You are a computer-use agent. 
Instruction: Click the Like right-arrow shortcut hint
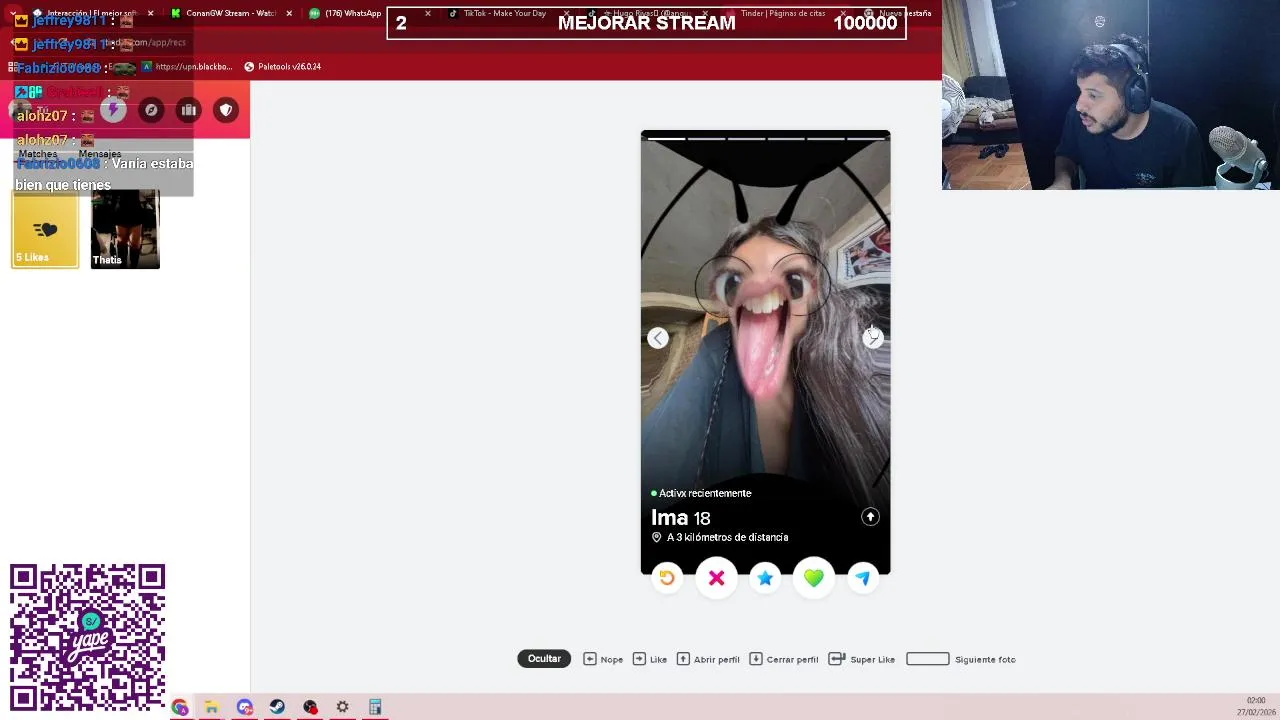tap(650, 659)
